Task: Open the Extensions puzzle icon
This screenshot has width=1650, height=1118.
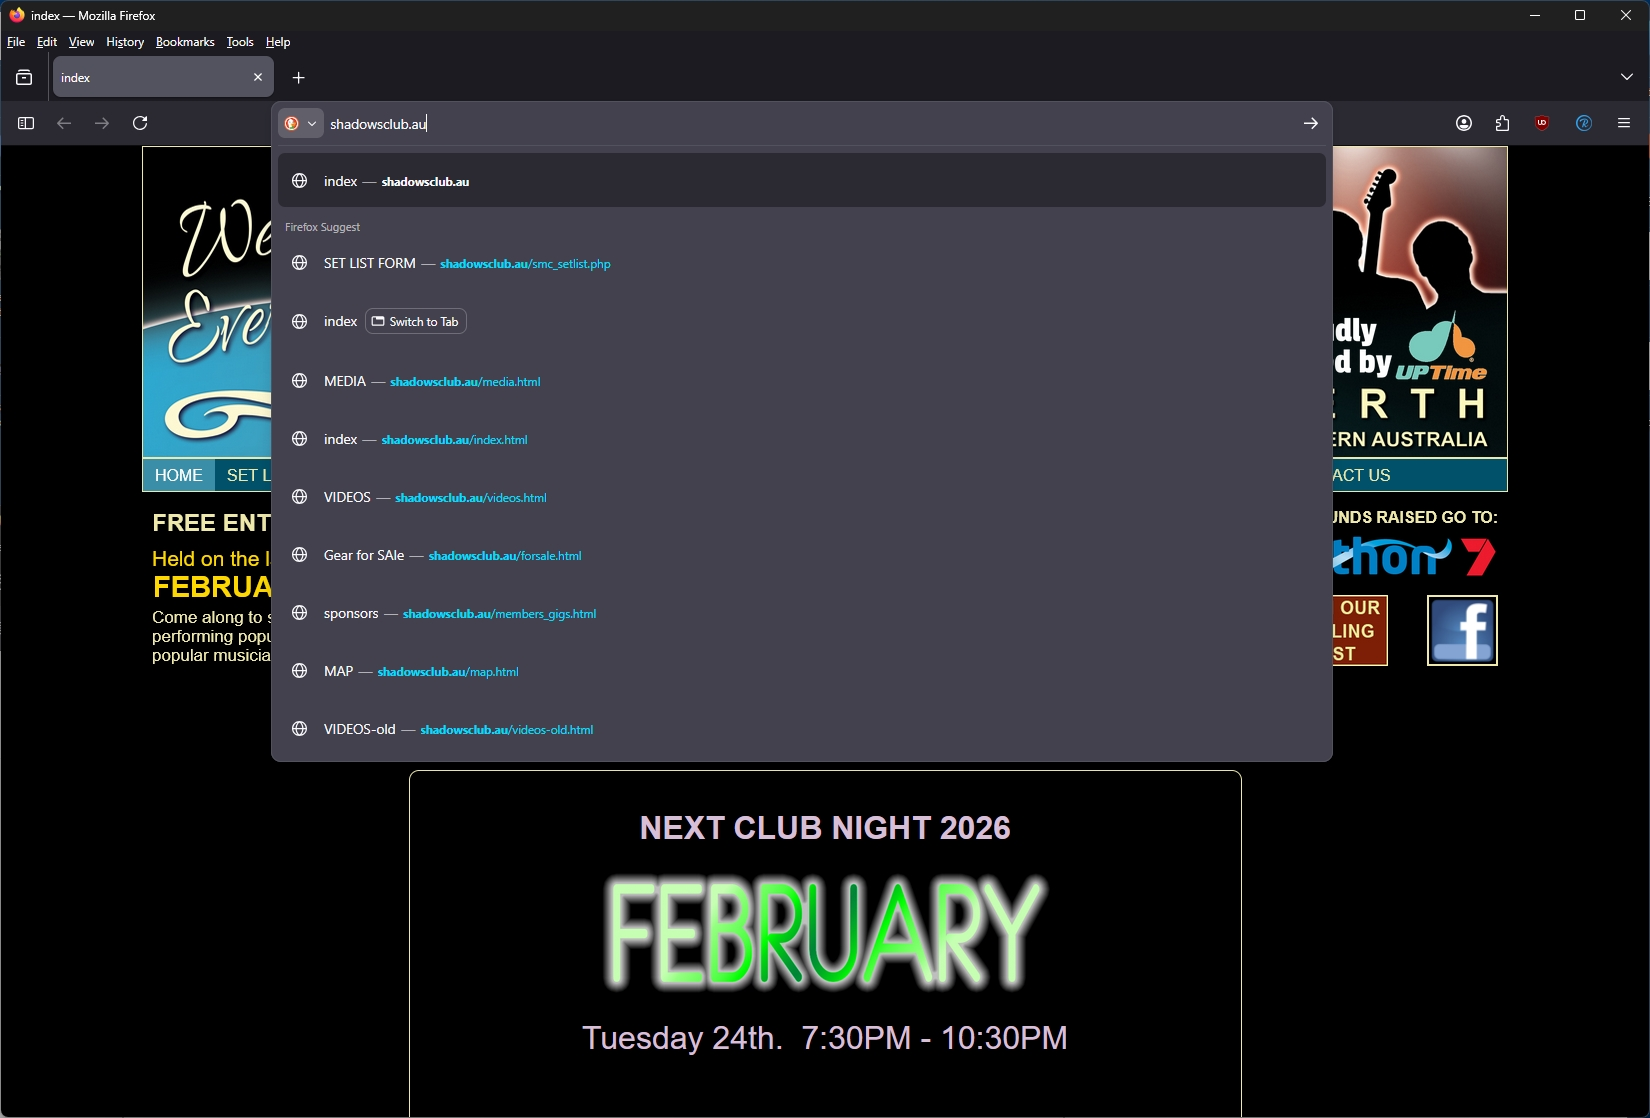Action: tap(1502, 123)
